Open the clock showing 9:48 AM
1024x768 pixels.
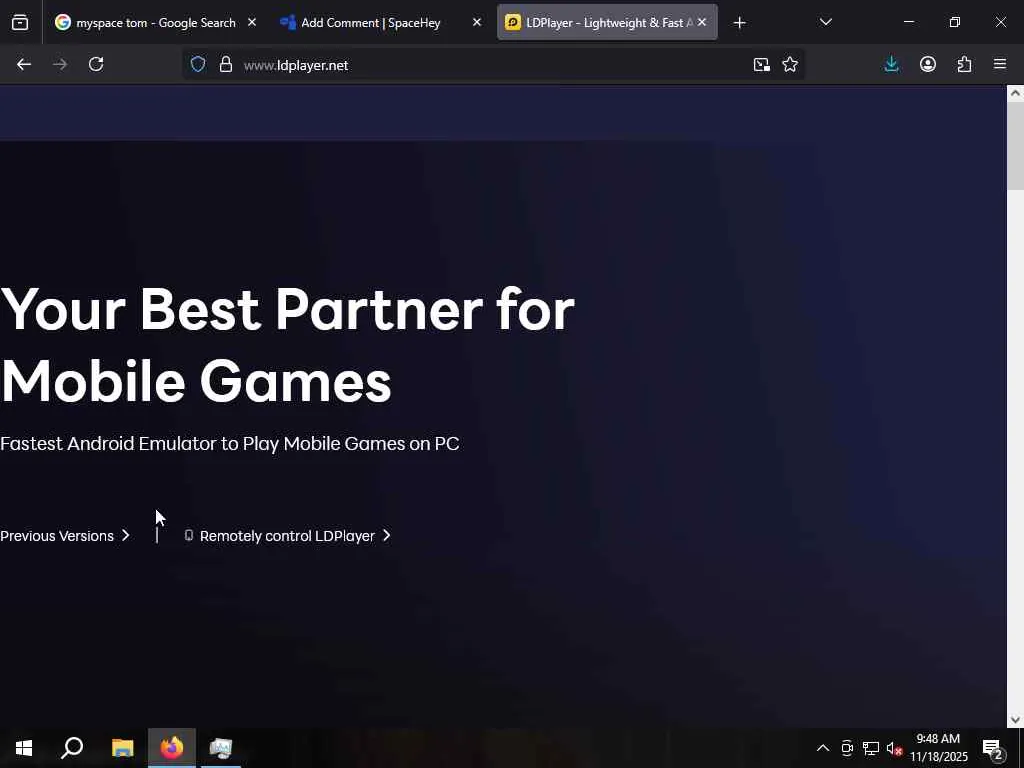(x=938, y=748)
